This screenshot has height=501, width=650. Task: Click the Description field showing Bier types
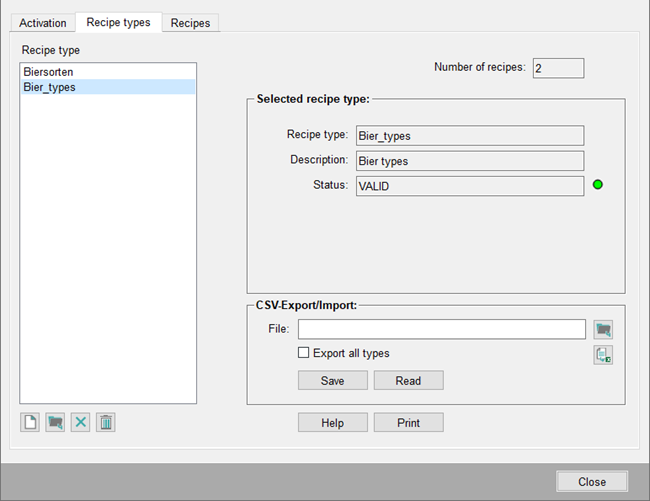469,161
